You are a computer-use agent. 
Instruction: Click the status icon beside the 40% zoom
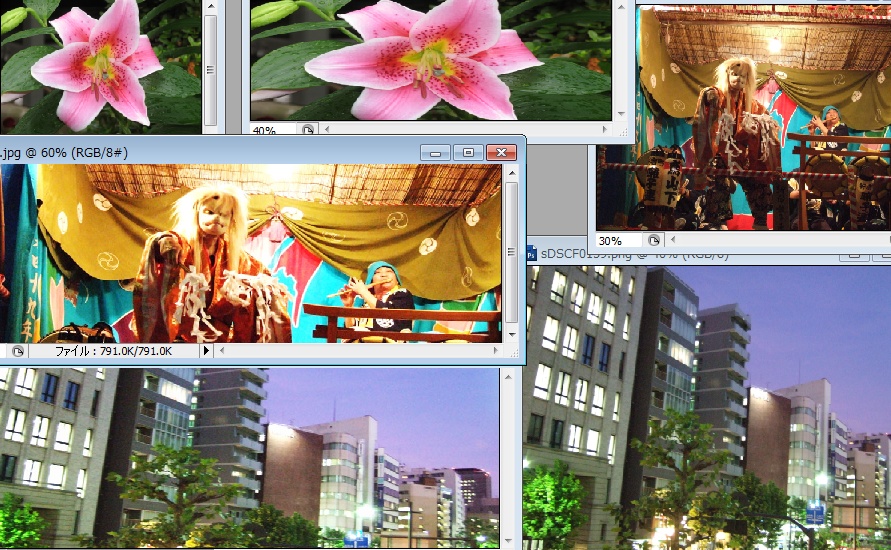308,130
